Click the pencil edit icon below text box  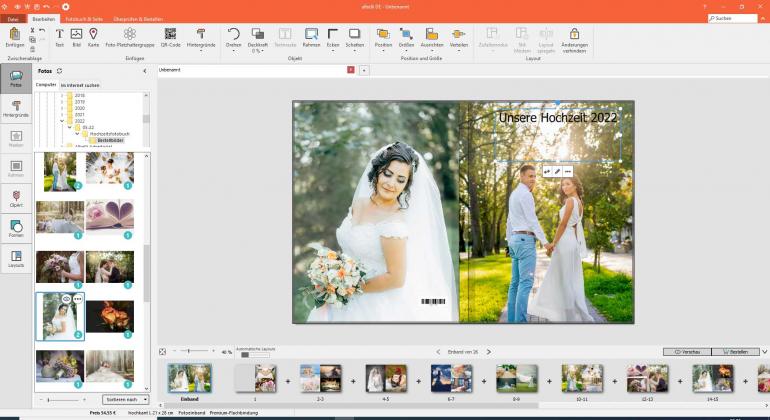pos(557,171)
